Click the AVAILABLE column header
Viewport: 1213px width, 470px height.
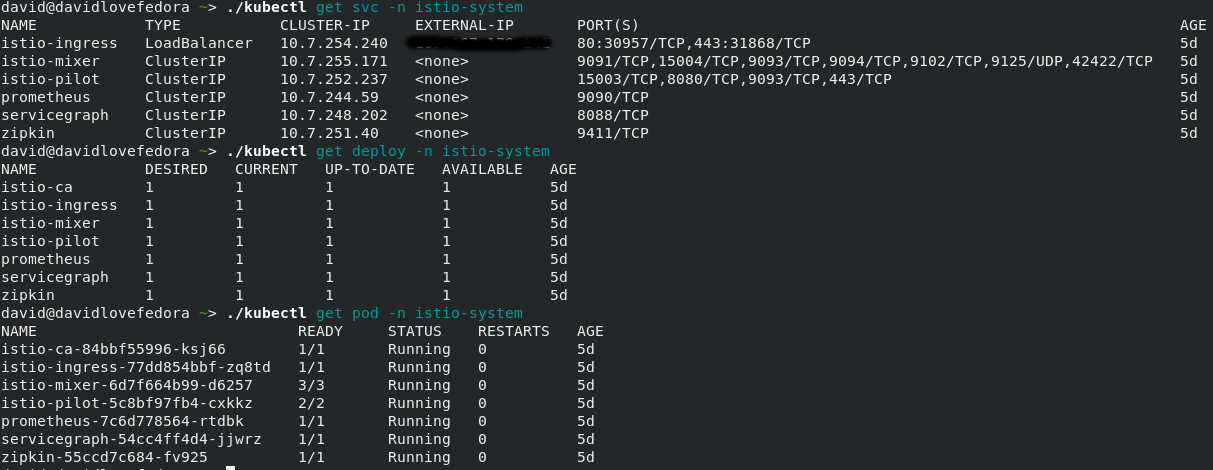(482, 169)
